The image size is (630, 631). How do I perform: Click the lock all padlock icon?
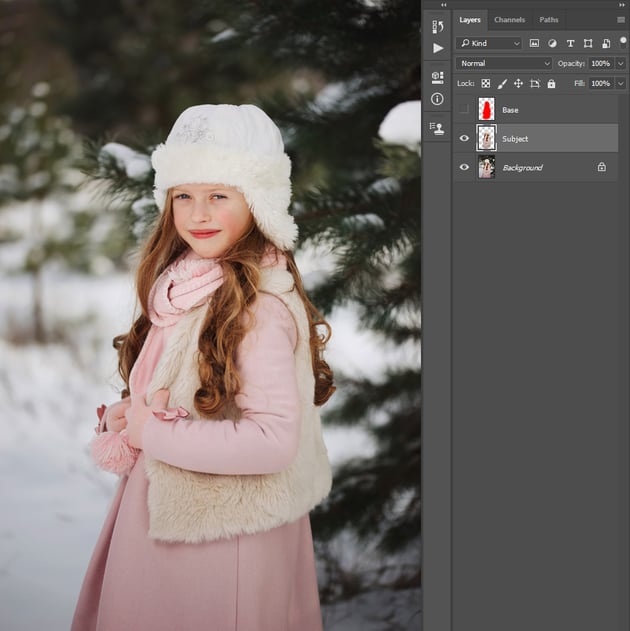point(551,84)
